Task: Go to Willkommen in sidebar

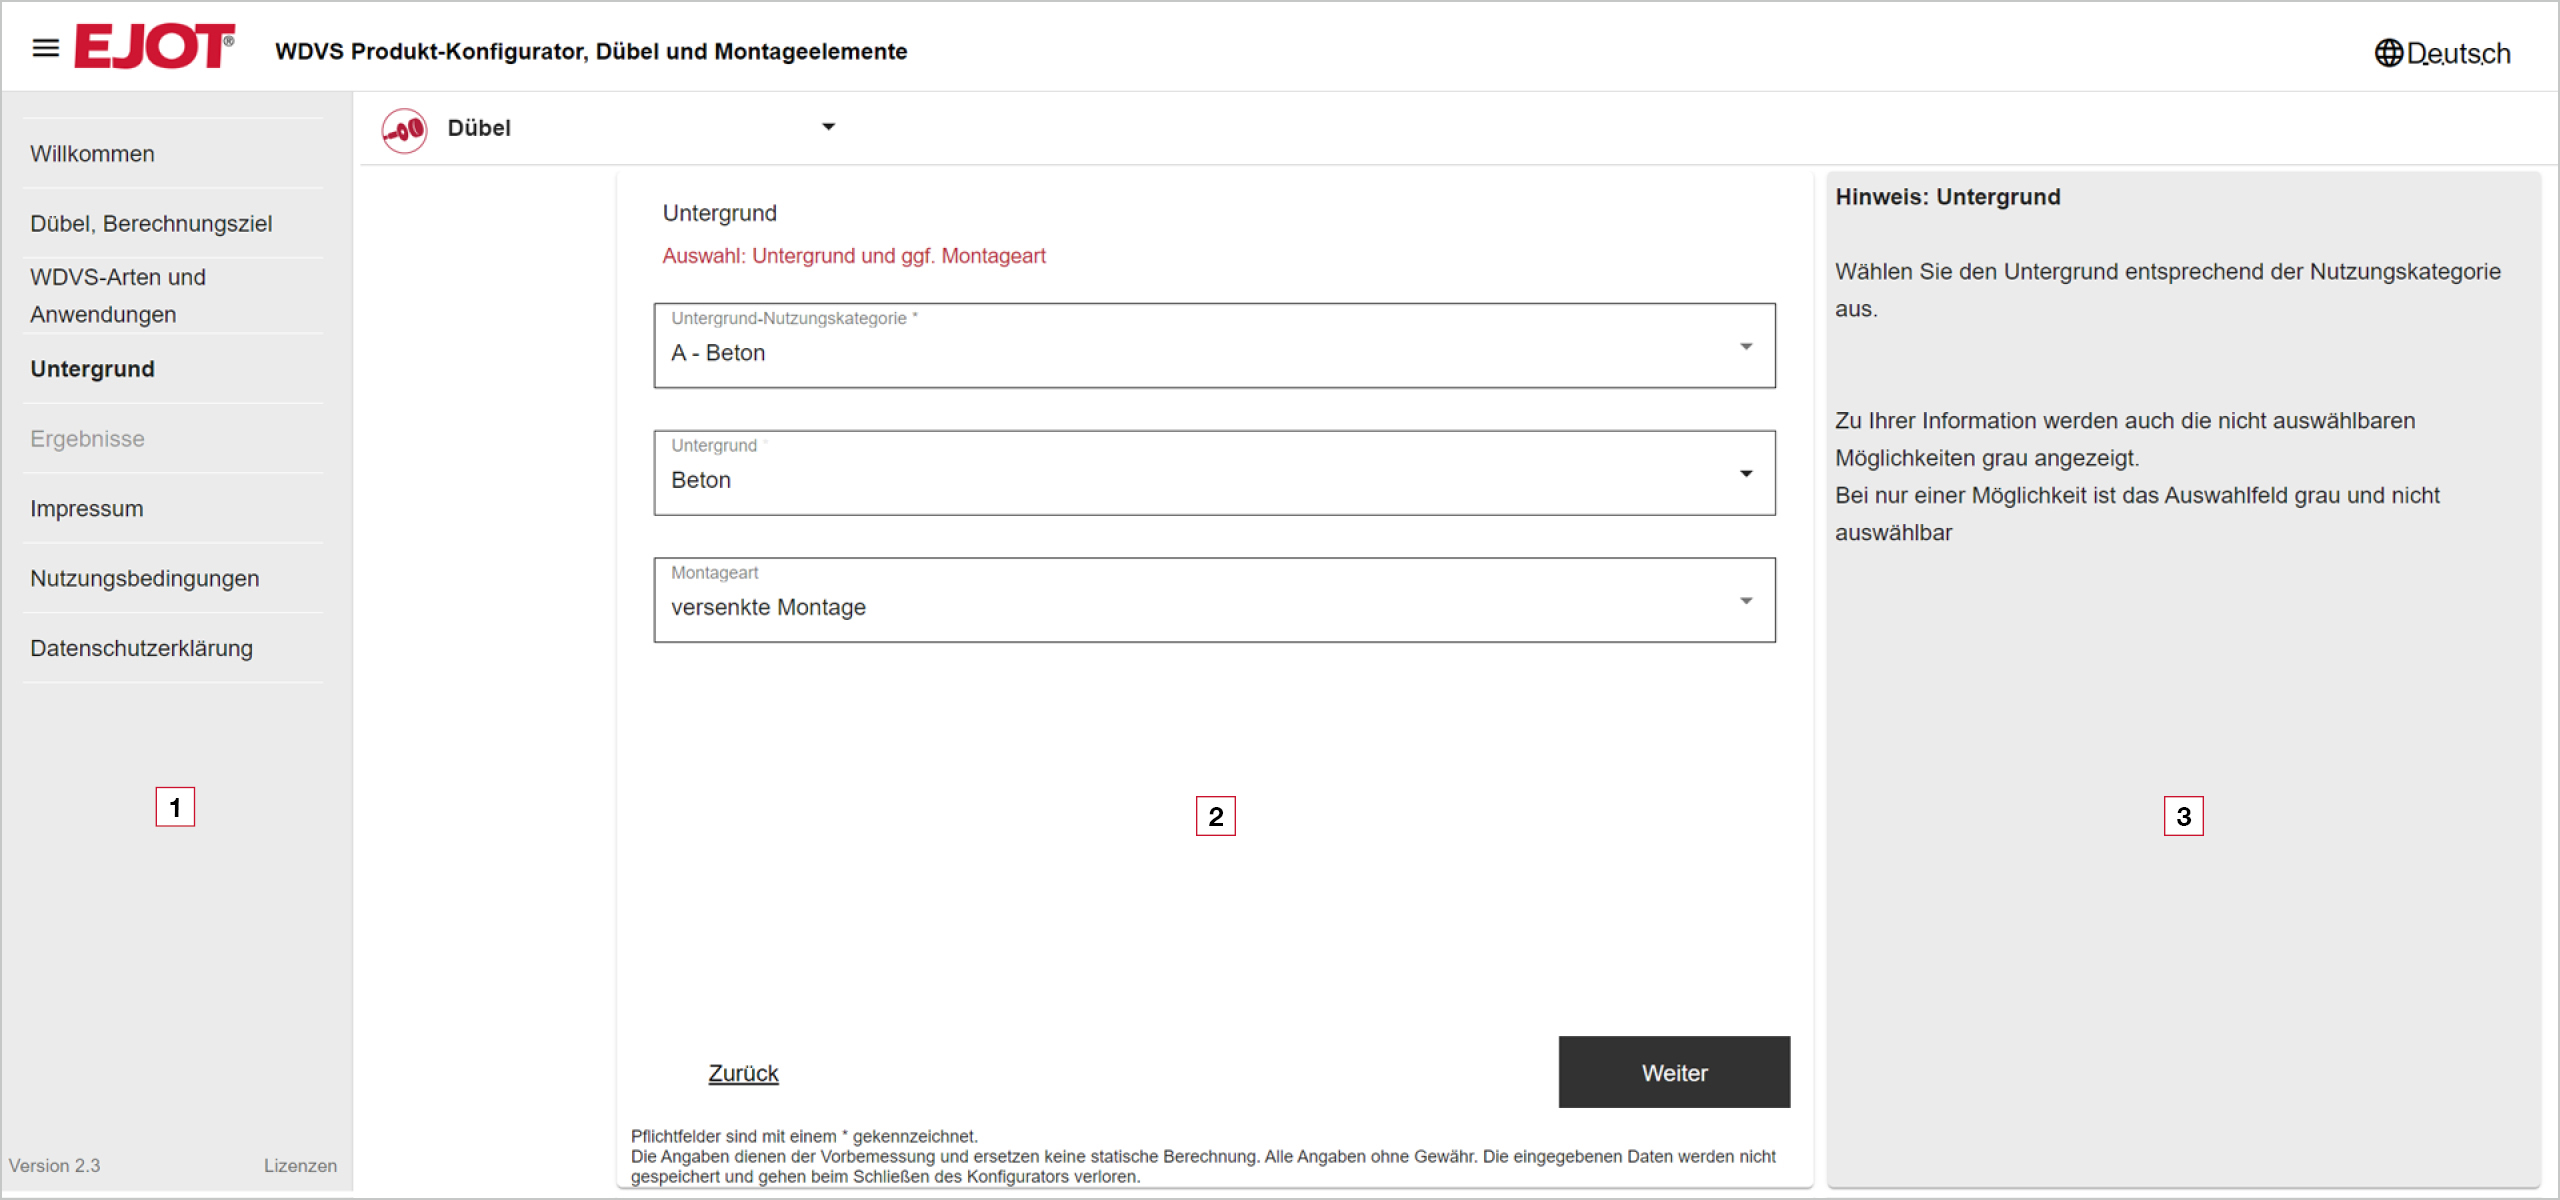Action: [92, 154]
